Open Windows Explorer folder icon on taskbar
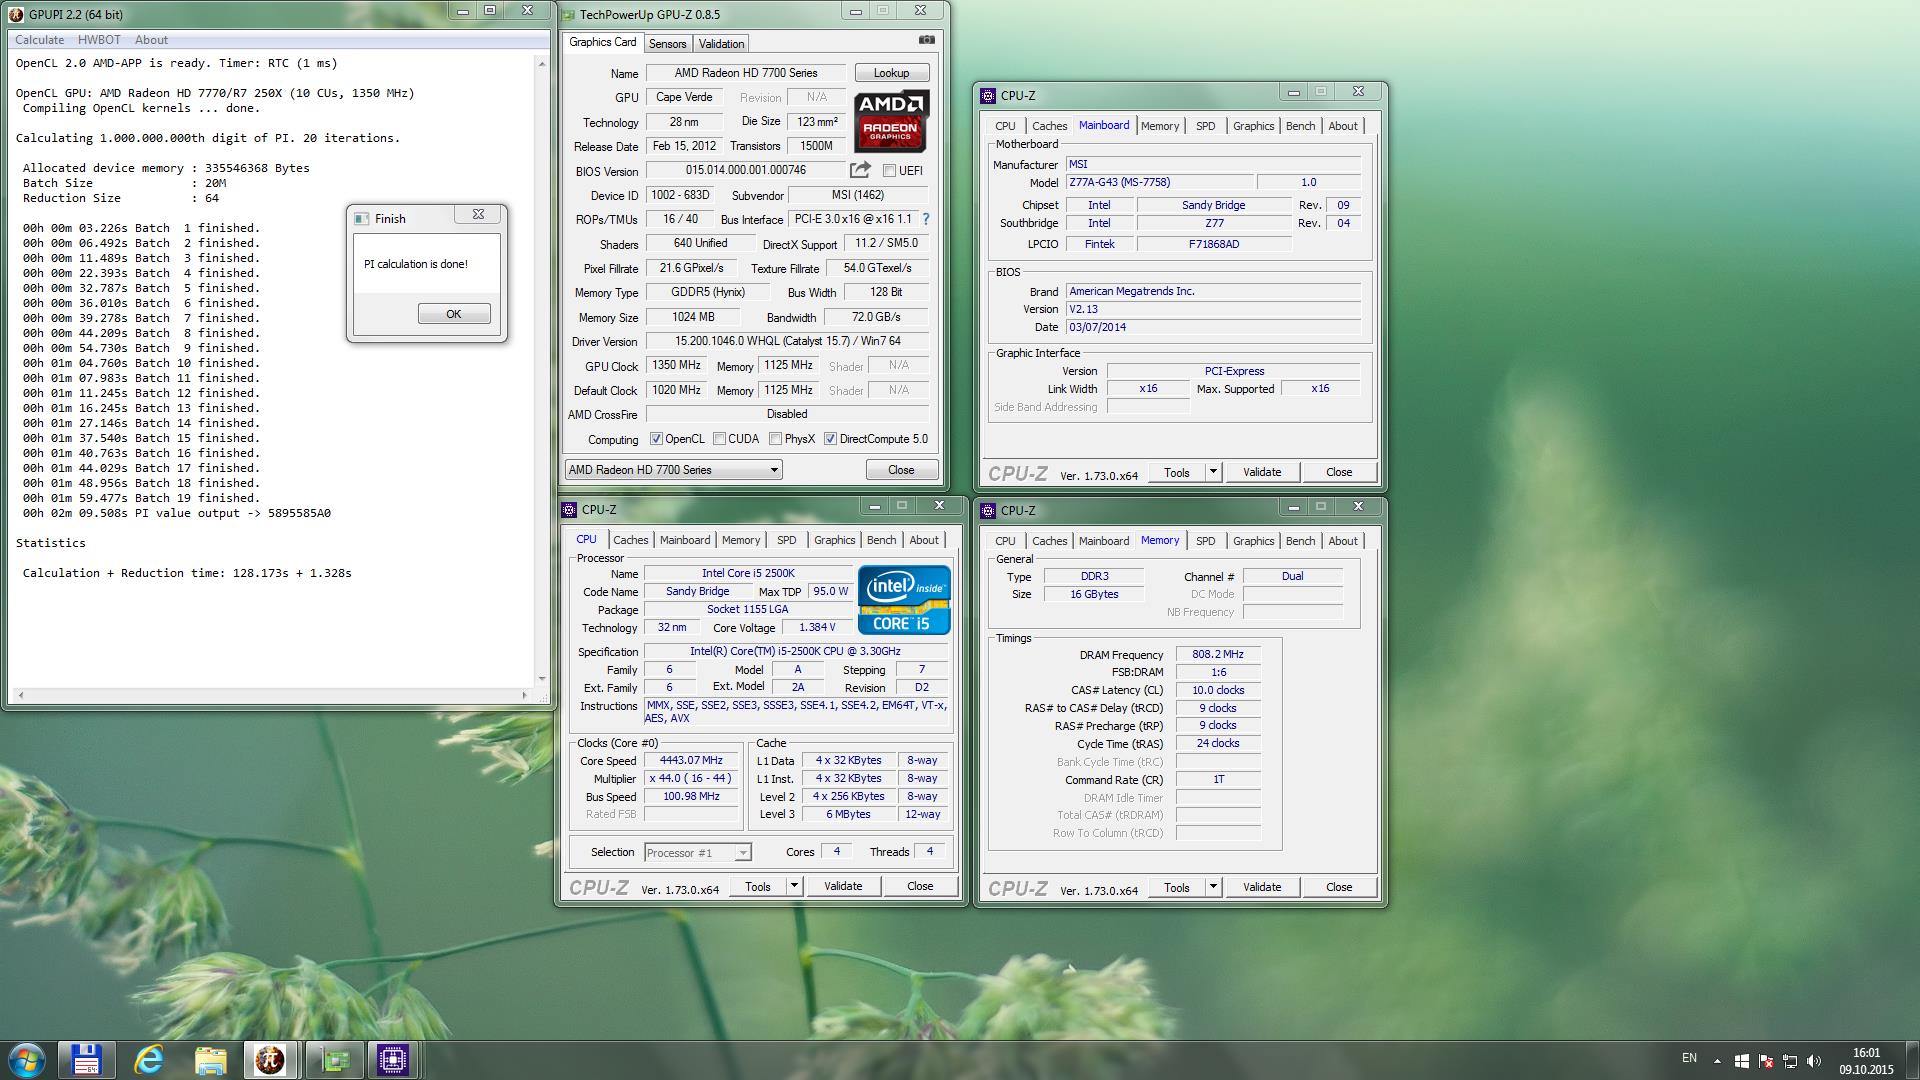1920x1080 pixels. pyautogui.click(x=210, y=1060)
